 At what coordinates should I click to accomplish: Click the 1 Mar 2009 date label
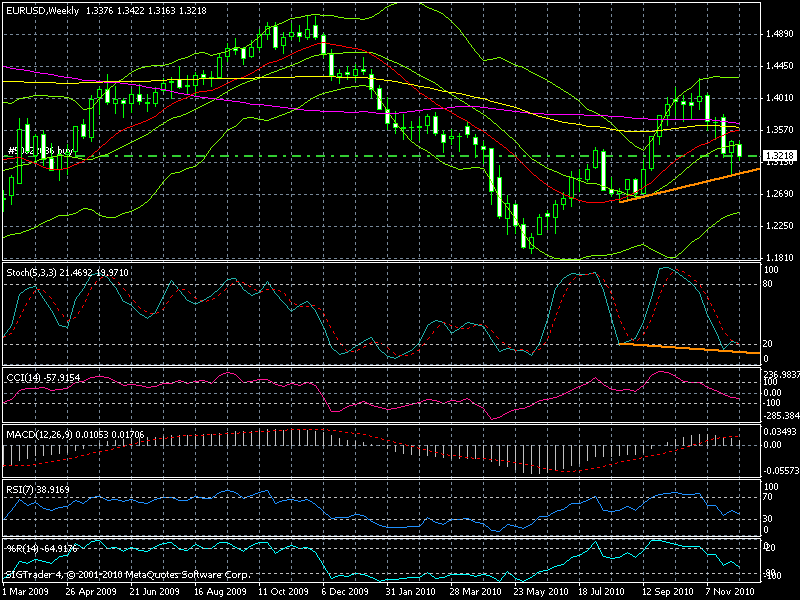click(x=26, y=592)
